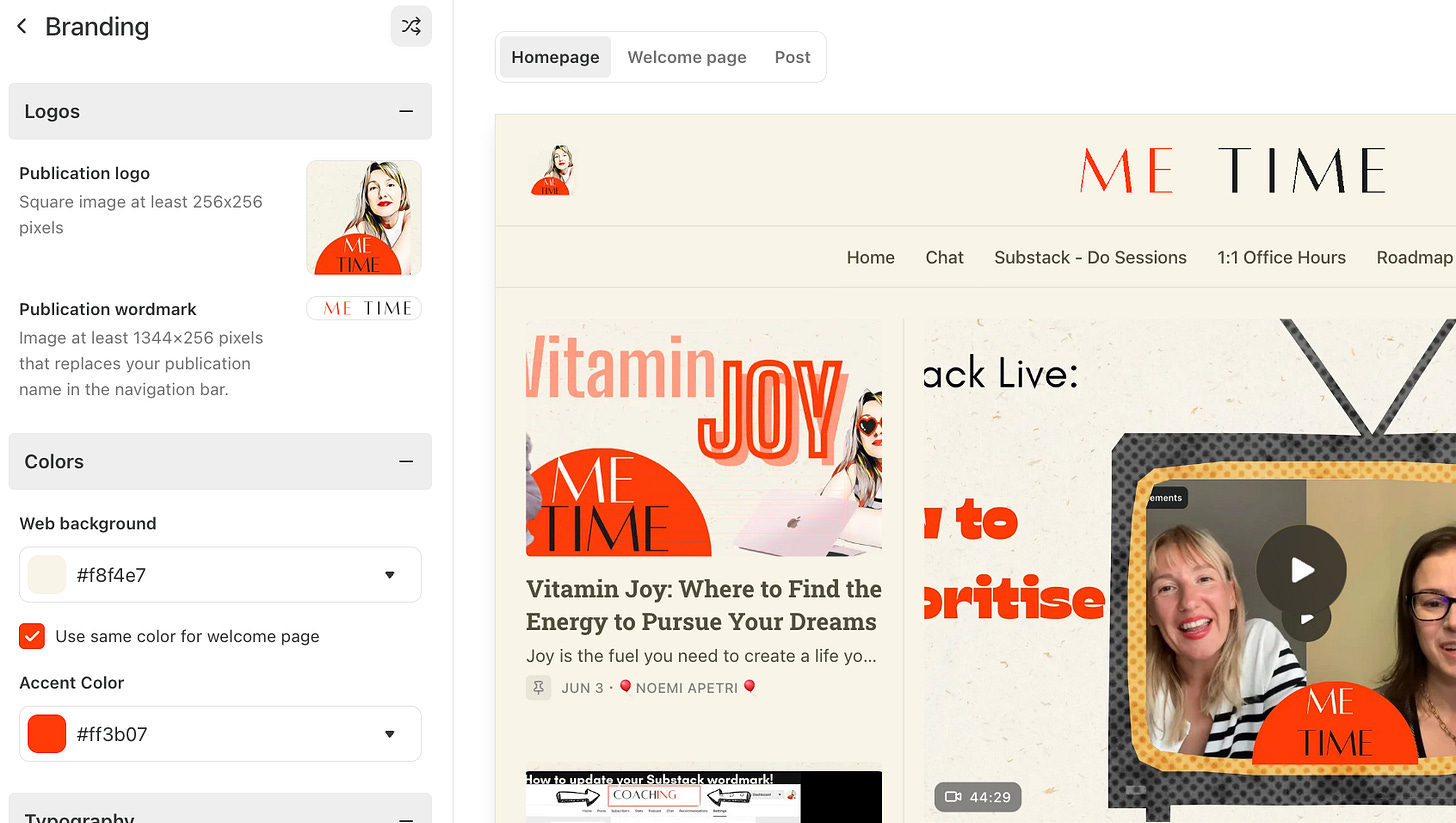Click the ME TIME wordmark in preview header
The width and height of the screenshot is (1456, 823).
[x=1232, y=170]
